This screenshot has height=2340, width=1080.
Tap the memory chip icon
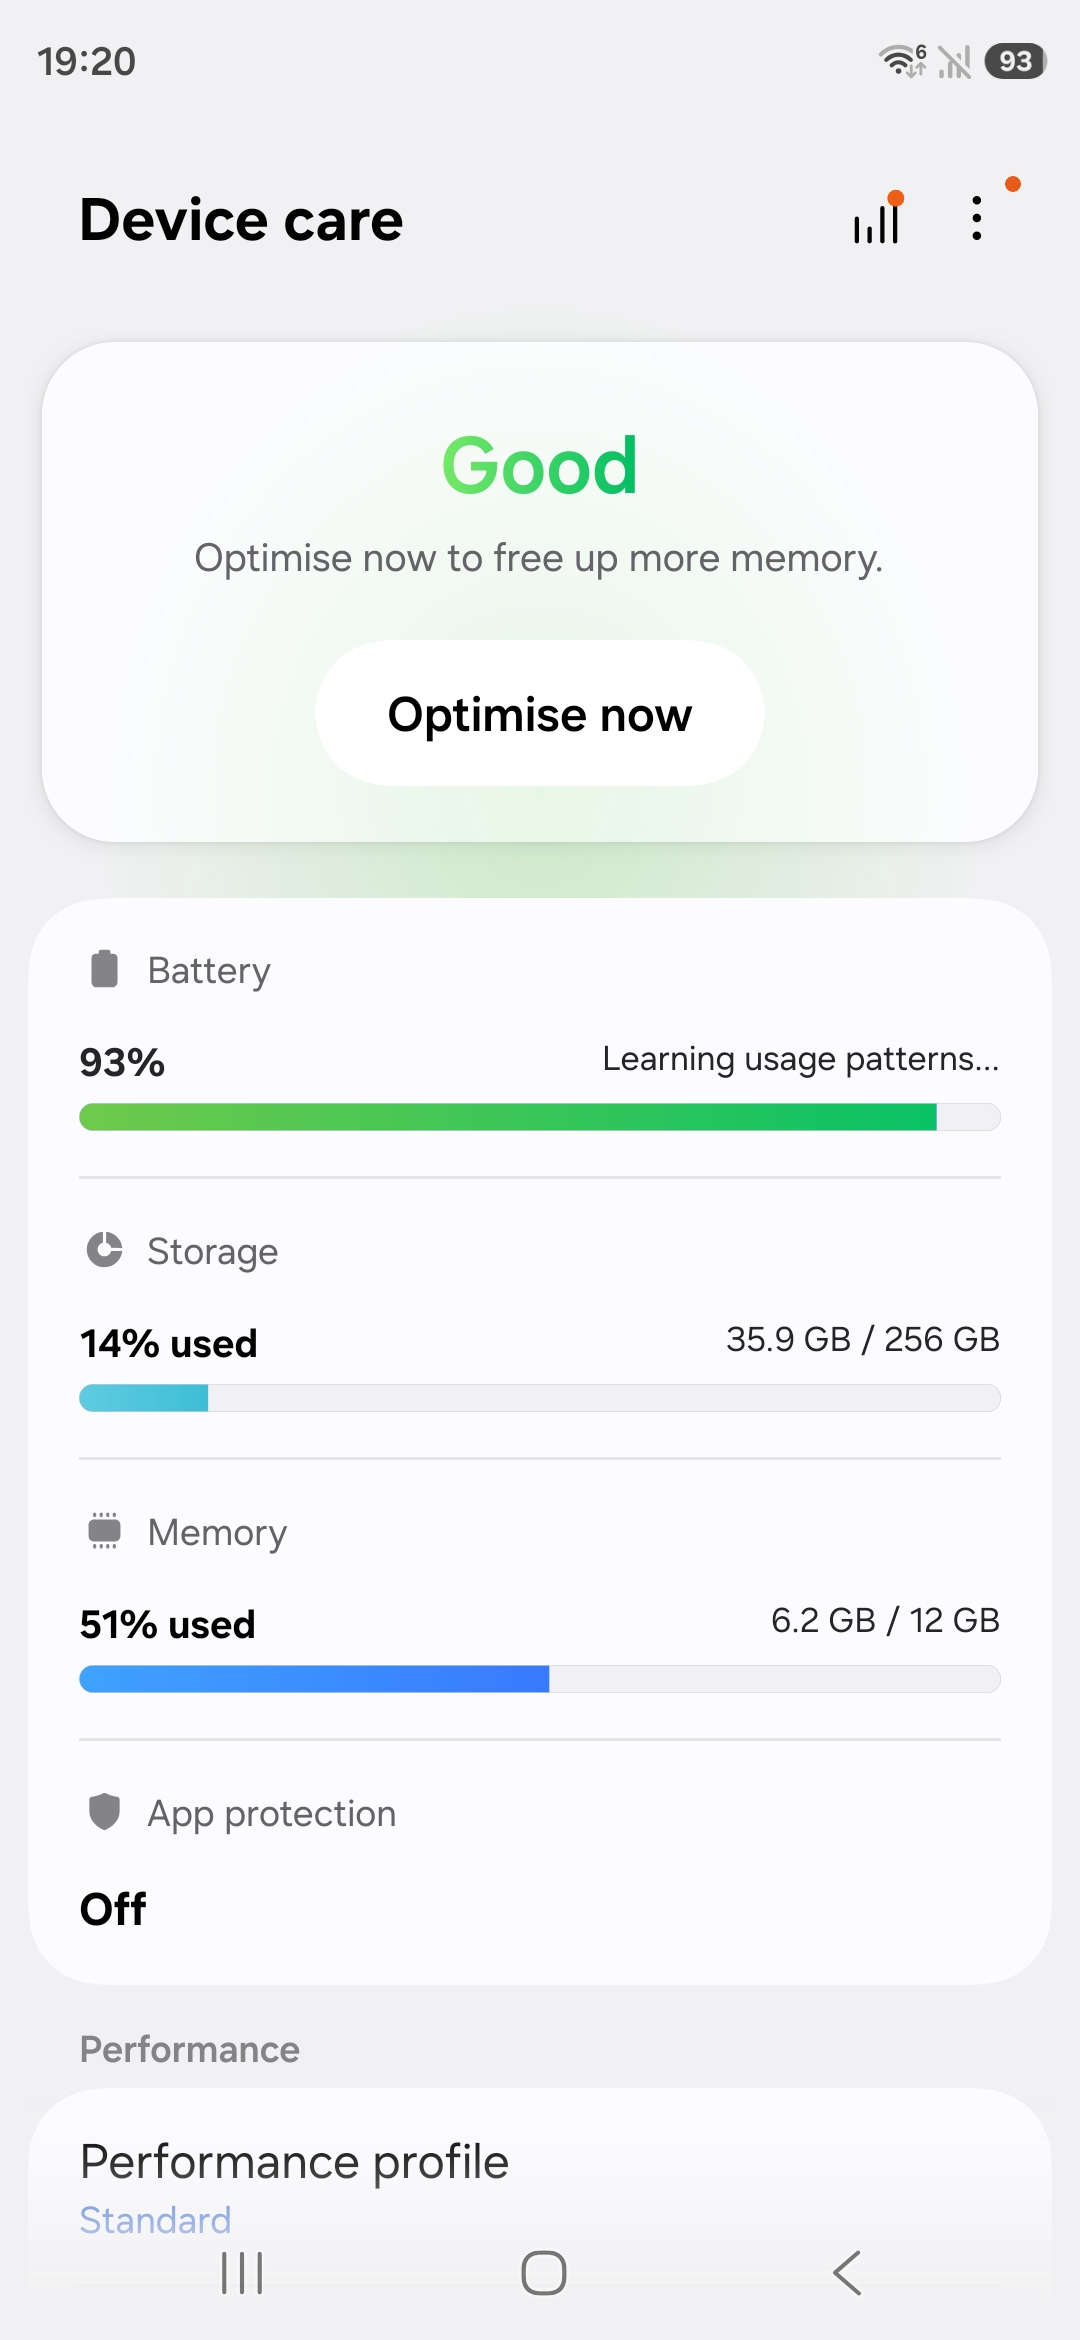click(x=105, y=1531)
